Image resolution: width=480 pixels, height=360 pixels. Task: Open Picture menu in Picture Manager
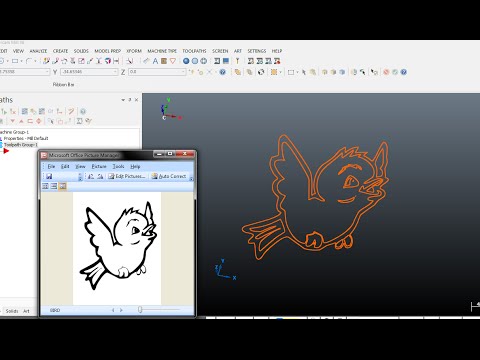pos(99,166)
